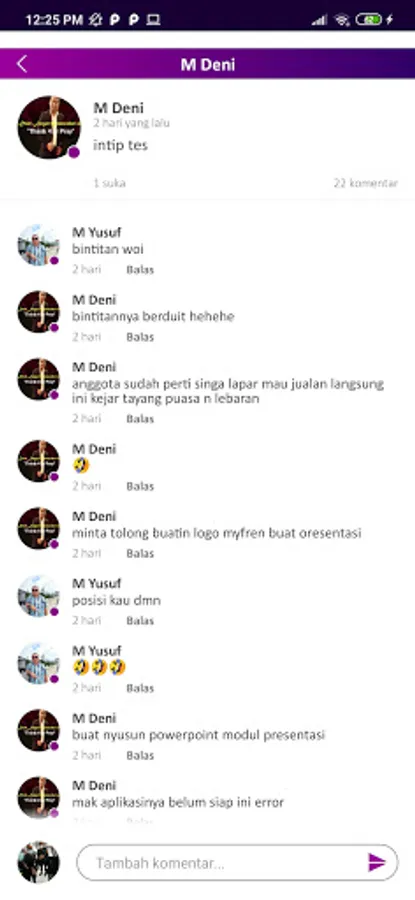Tap M Deni name in post header
415x900 pixels.
pyautogui.click(x=118, y=108)
